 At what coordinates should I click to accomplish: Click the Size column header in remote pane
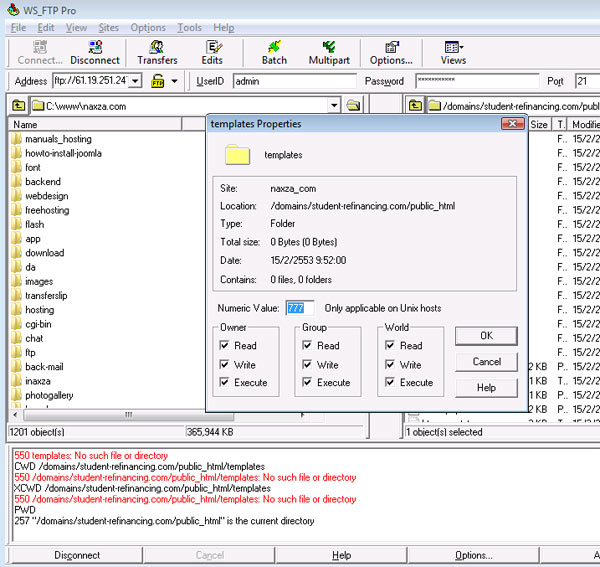click(x=539, y=124)
